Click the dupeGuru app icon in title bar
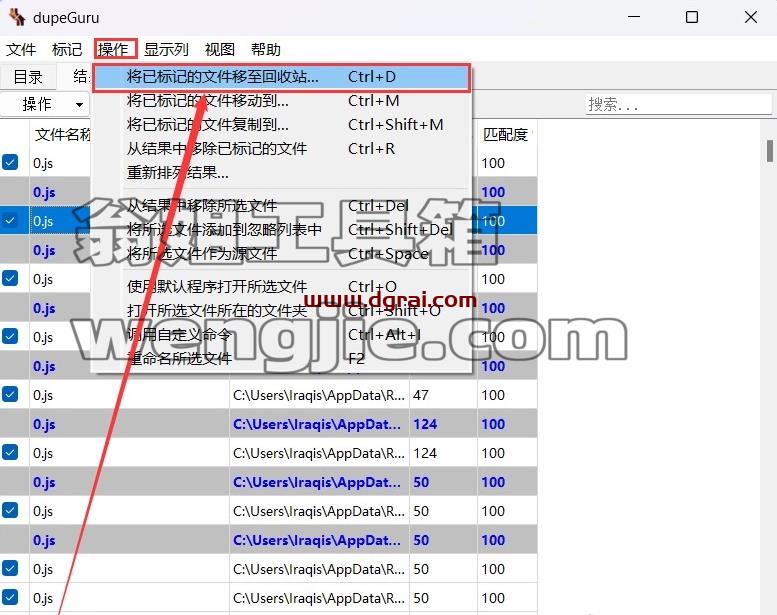Image resolution: width=777 pixels, height=615 pixels. point(17,17)
